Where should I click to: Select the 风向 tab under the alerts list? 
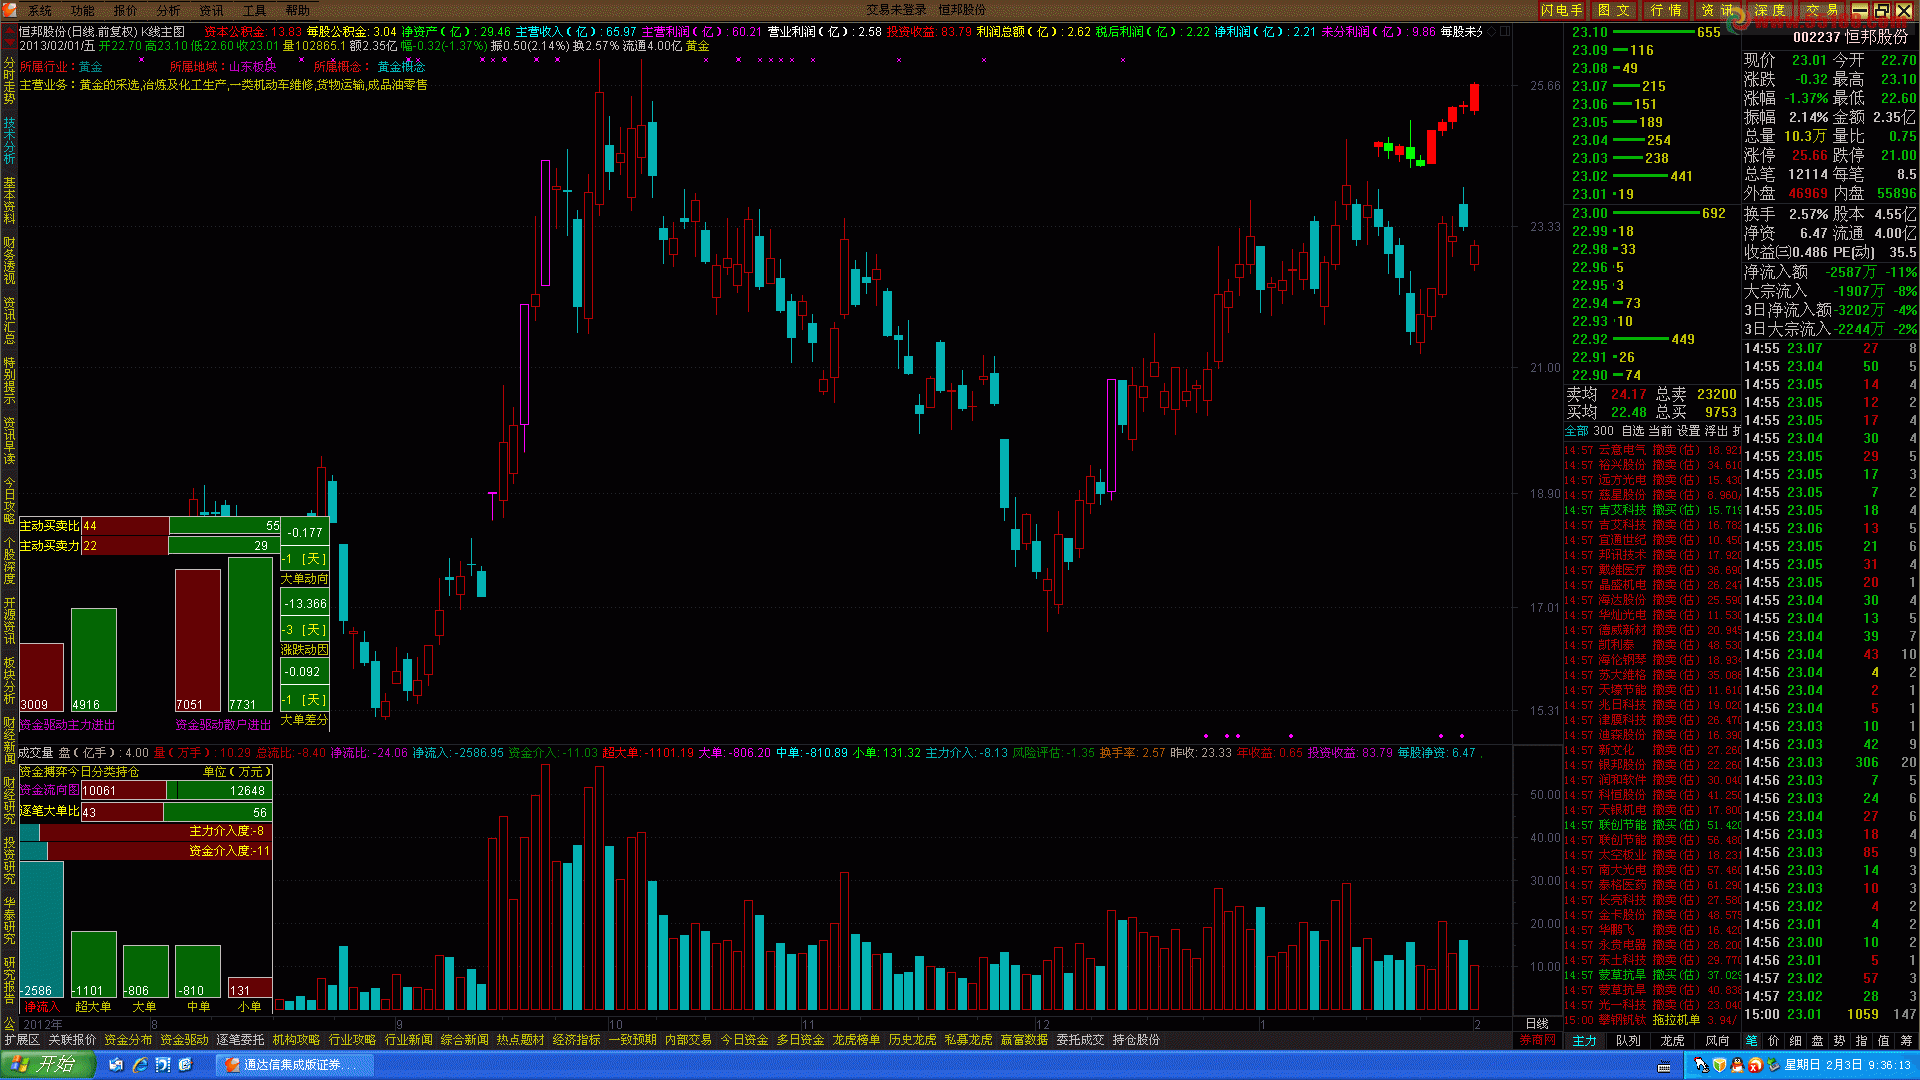point(1717,1041)
